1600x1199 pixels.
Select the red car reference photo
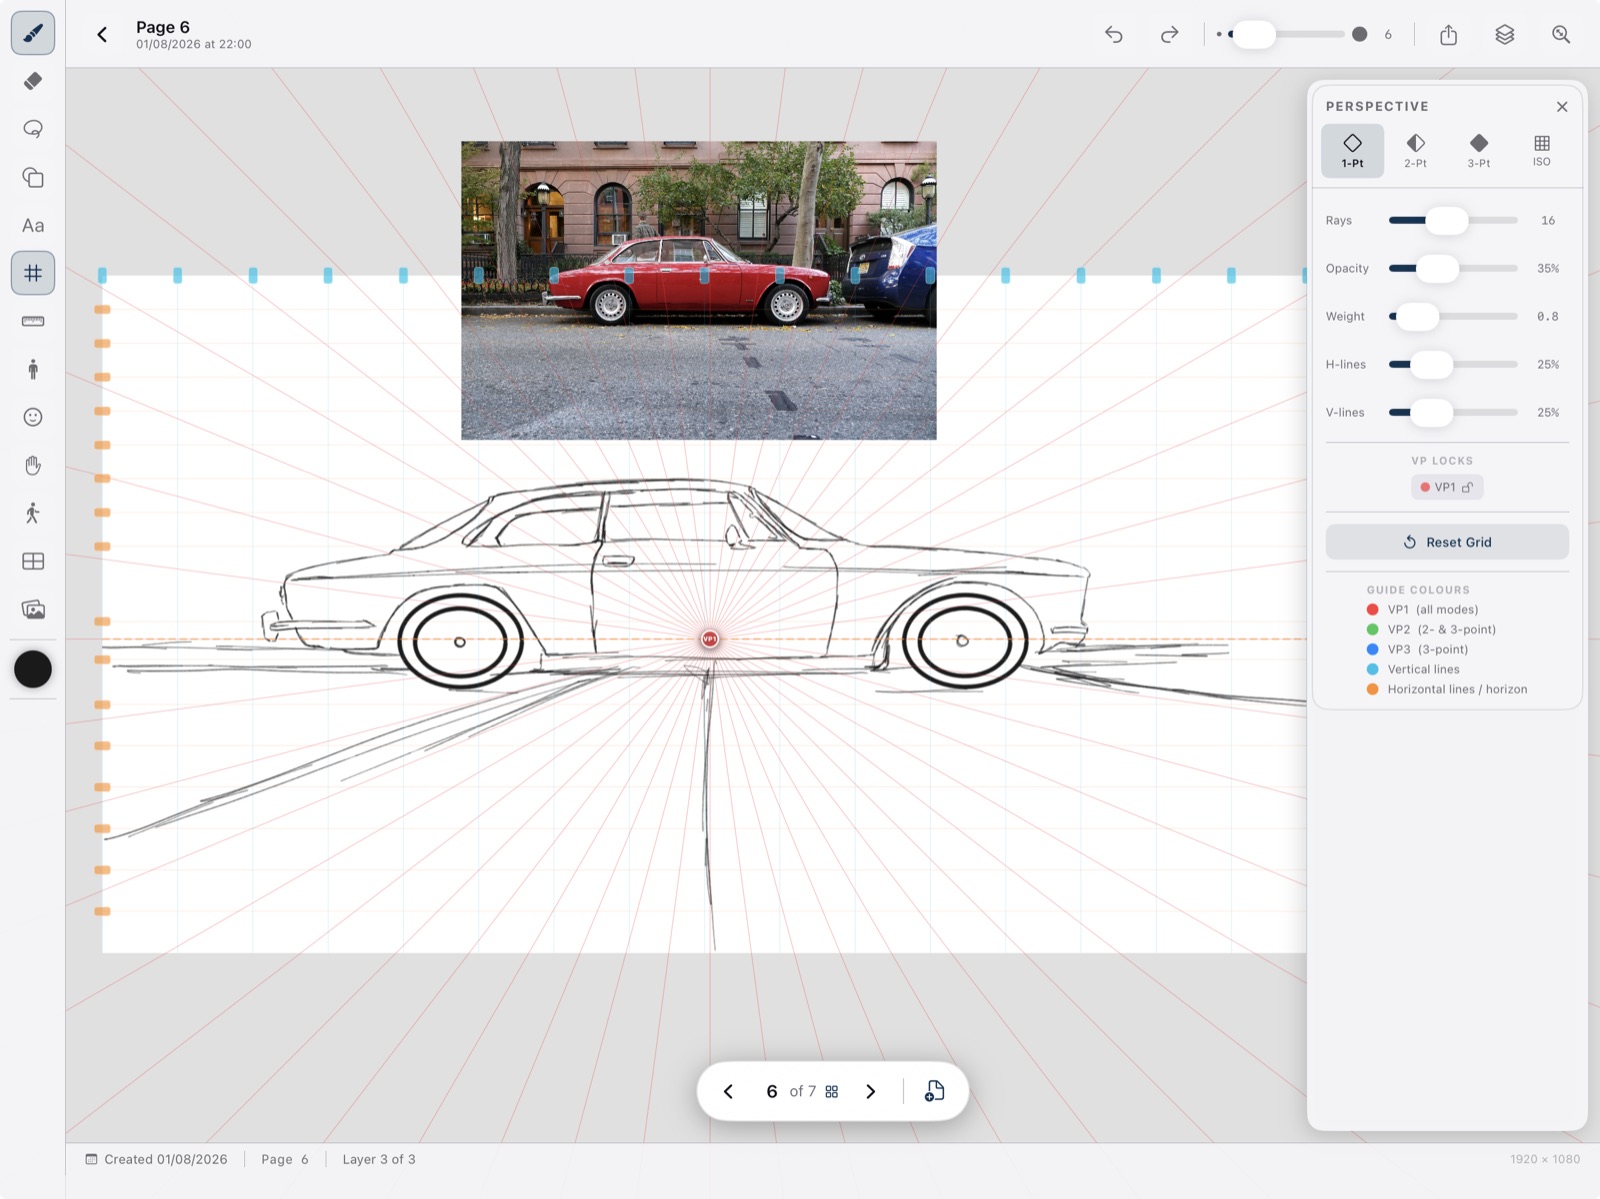(x=698, y=290)
